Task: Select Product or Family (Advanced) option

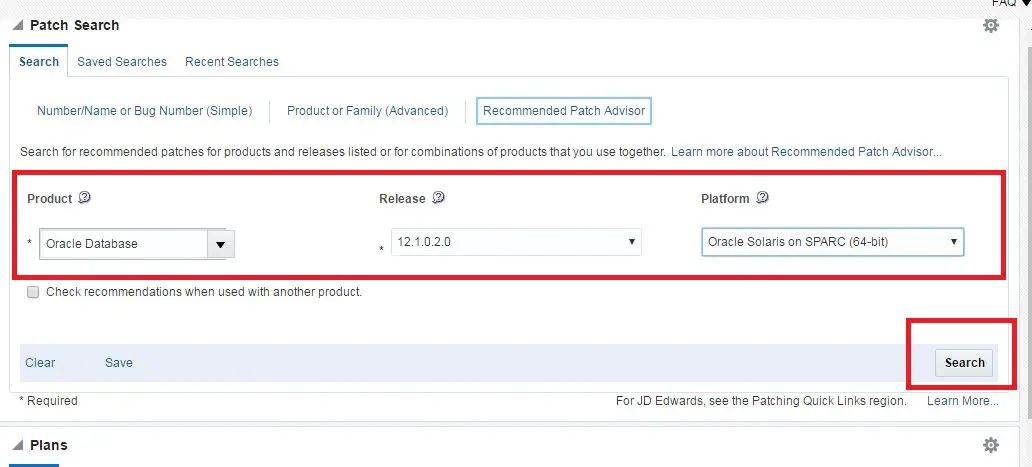Action: 367,111
